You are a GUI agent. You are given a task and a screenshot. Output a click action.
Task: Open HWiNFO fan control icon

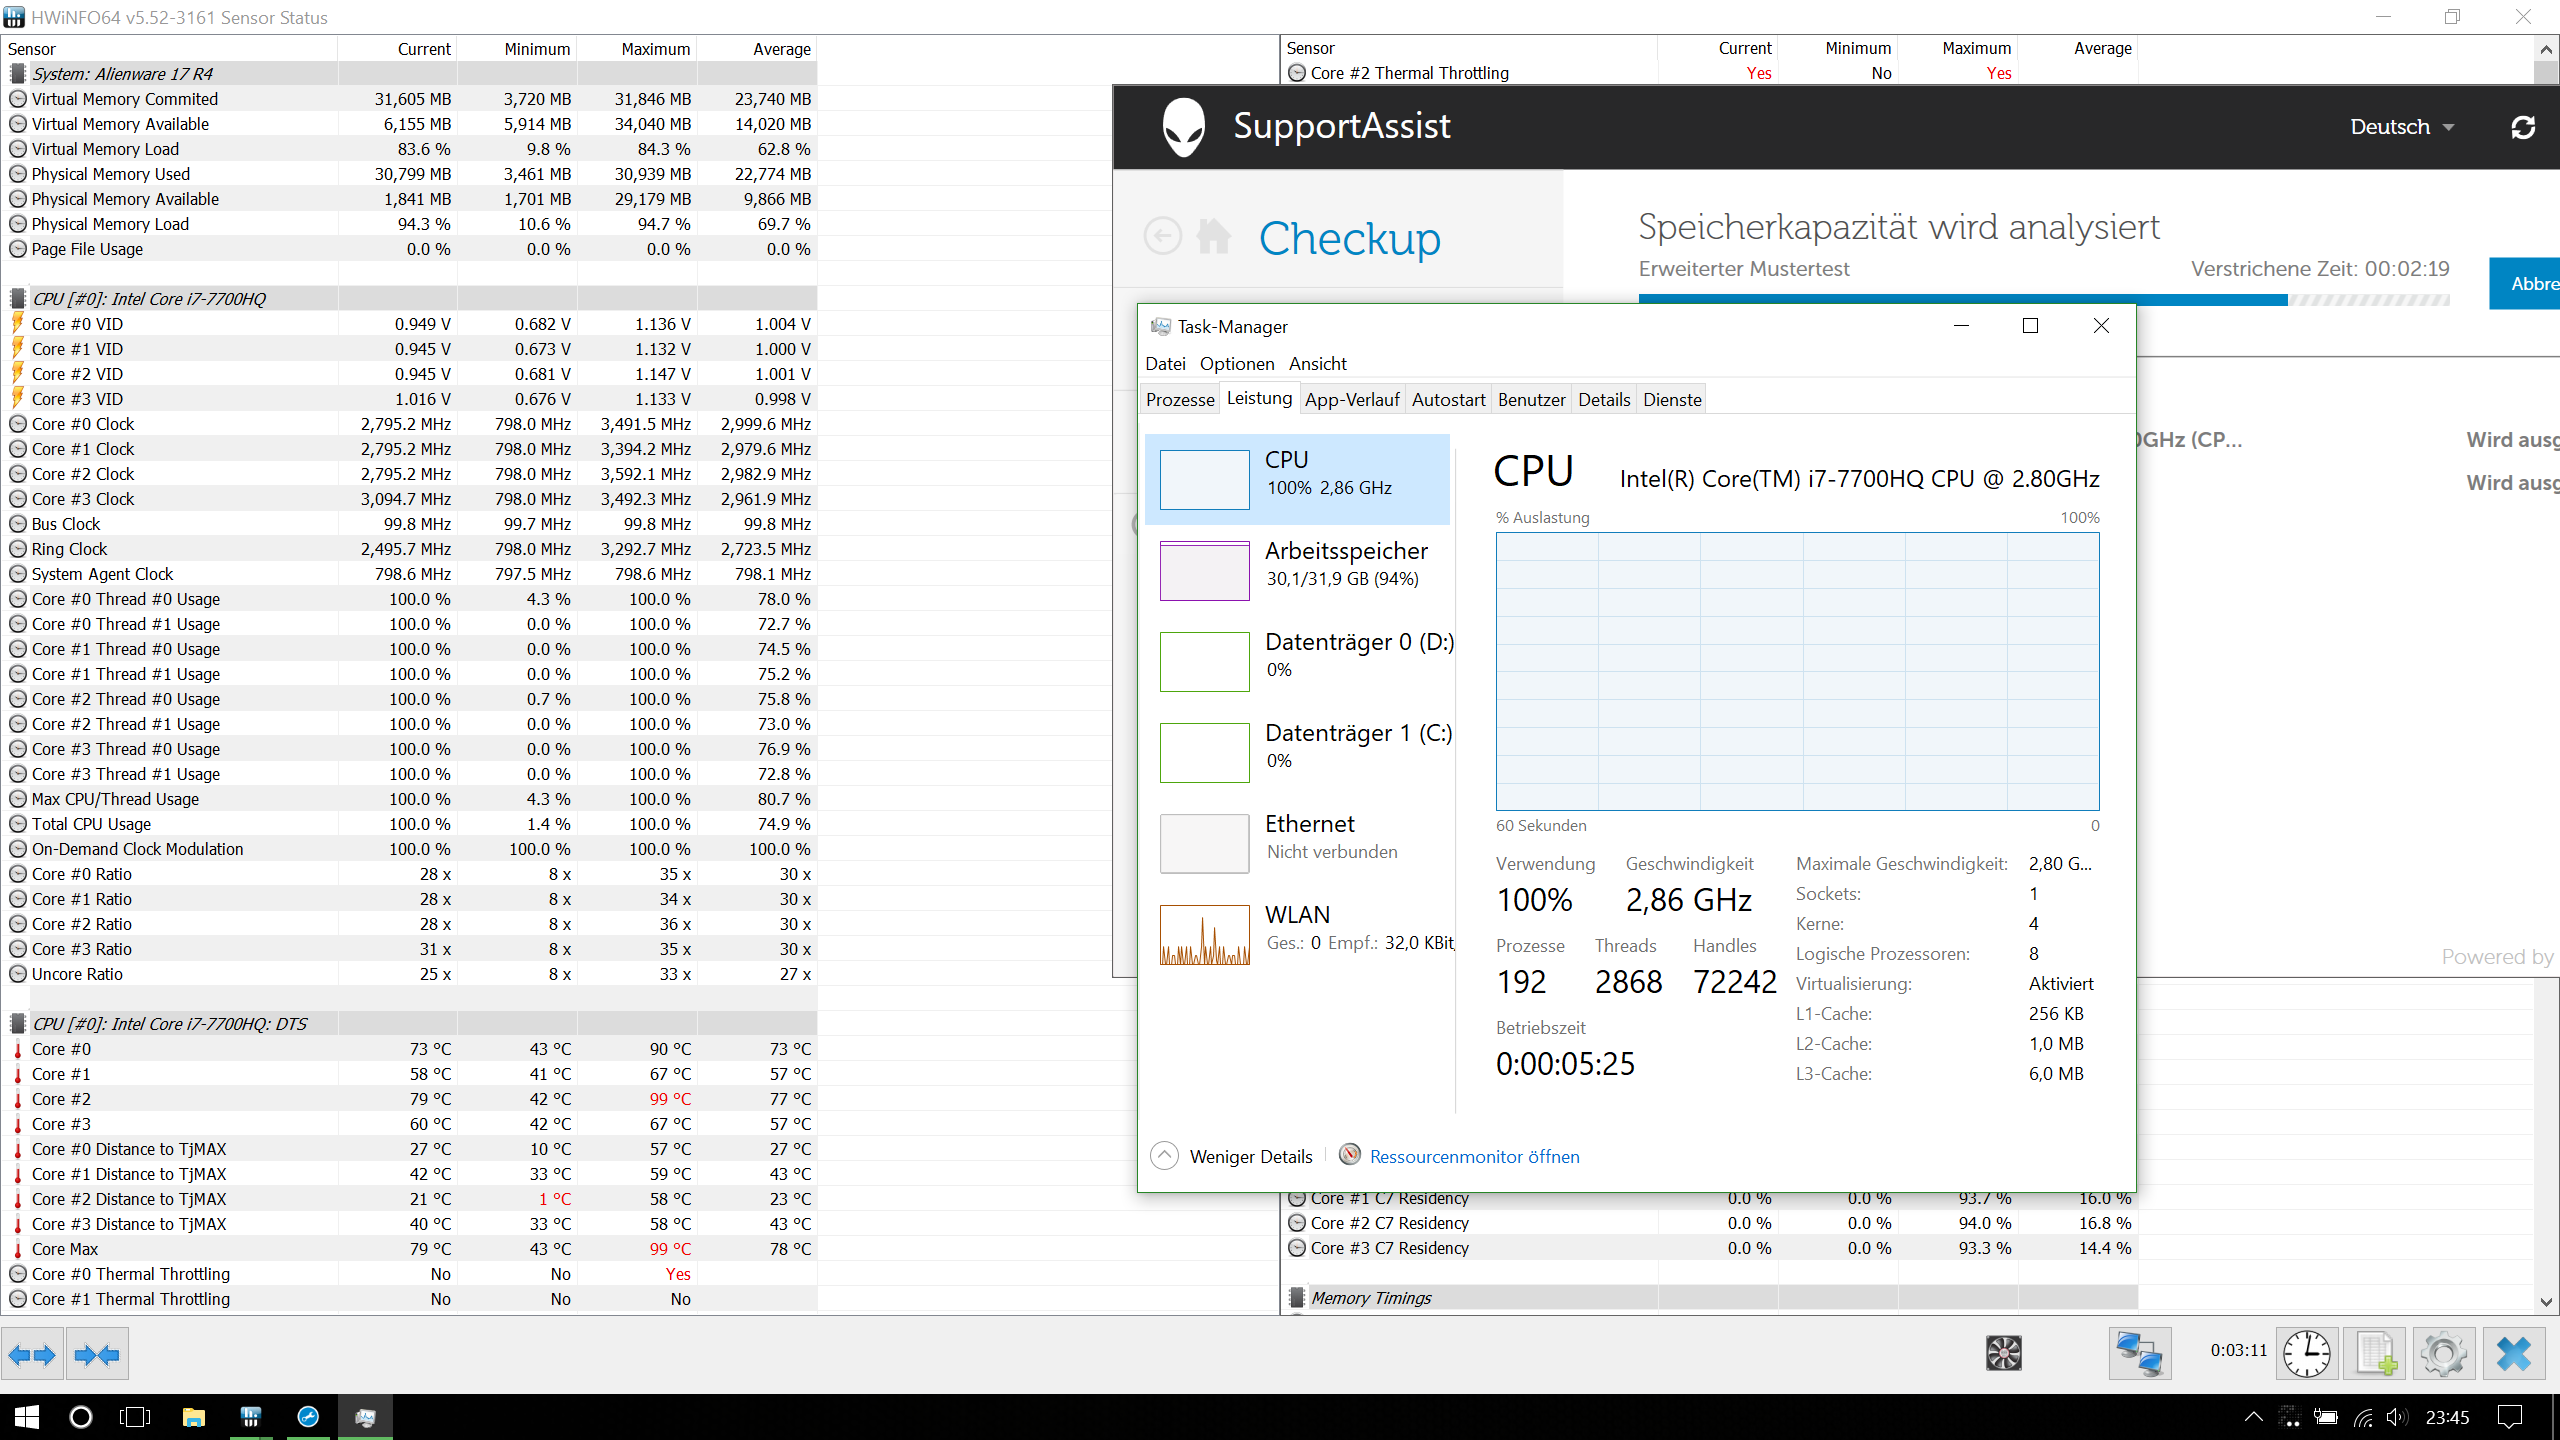[2003, 1354]
